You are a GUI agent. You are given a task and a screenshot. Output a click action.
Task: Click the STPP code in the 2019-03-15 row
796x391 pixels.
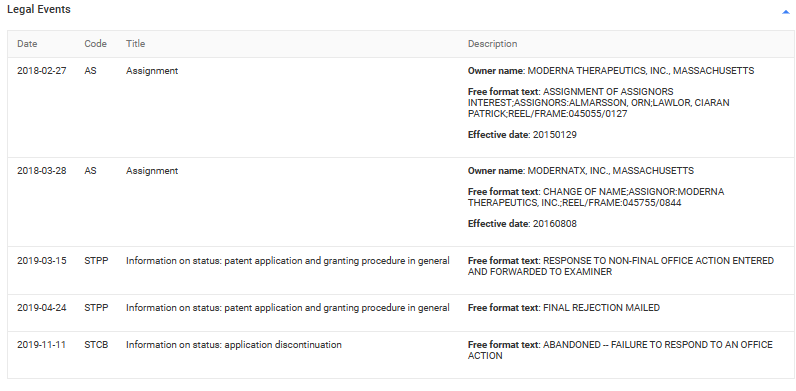(x=96, y=261)
